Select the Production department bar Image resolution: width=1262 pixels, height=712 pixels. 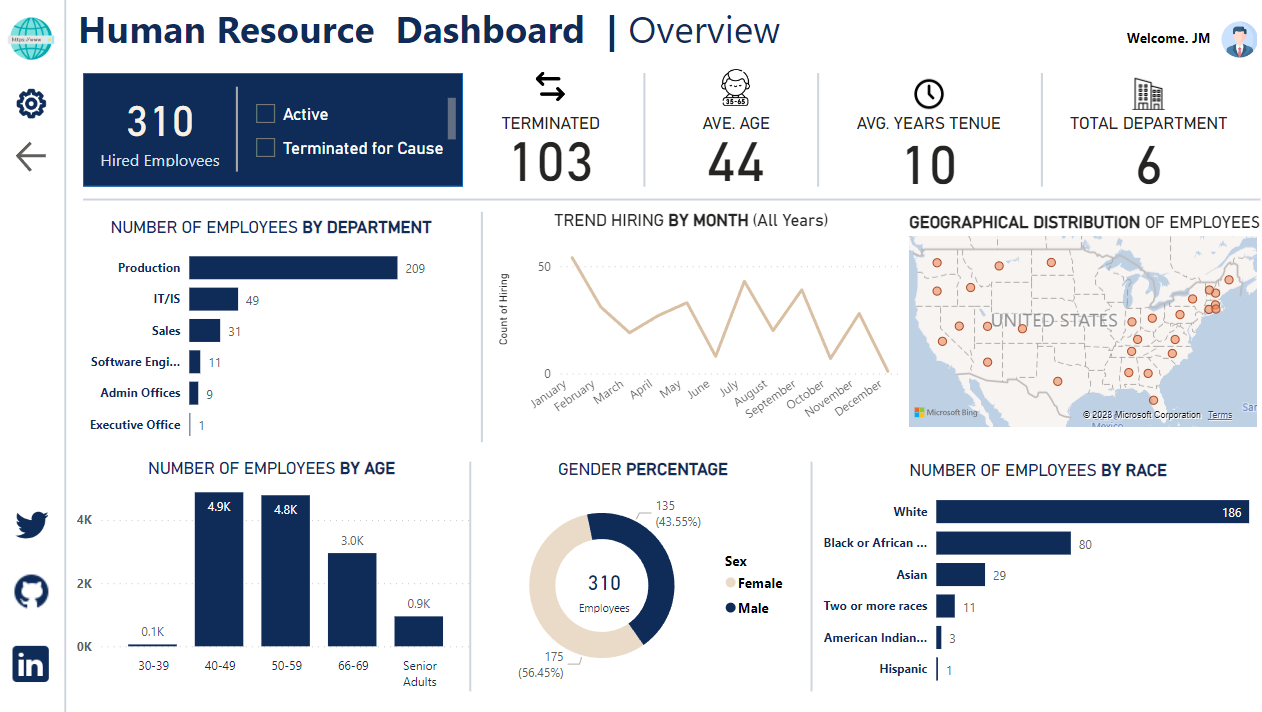click(x=293, y=268)
